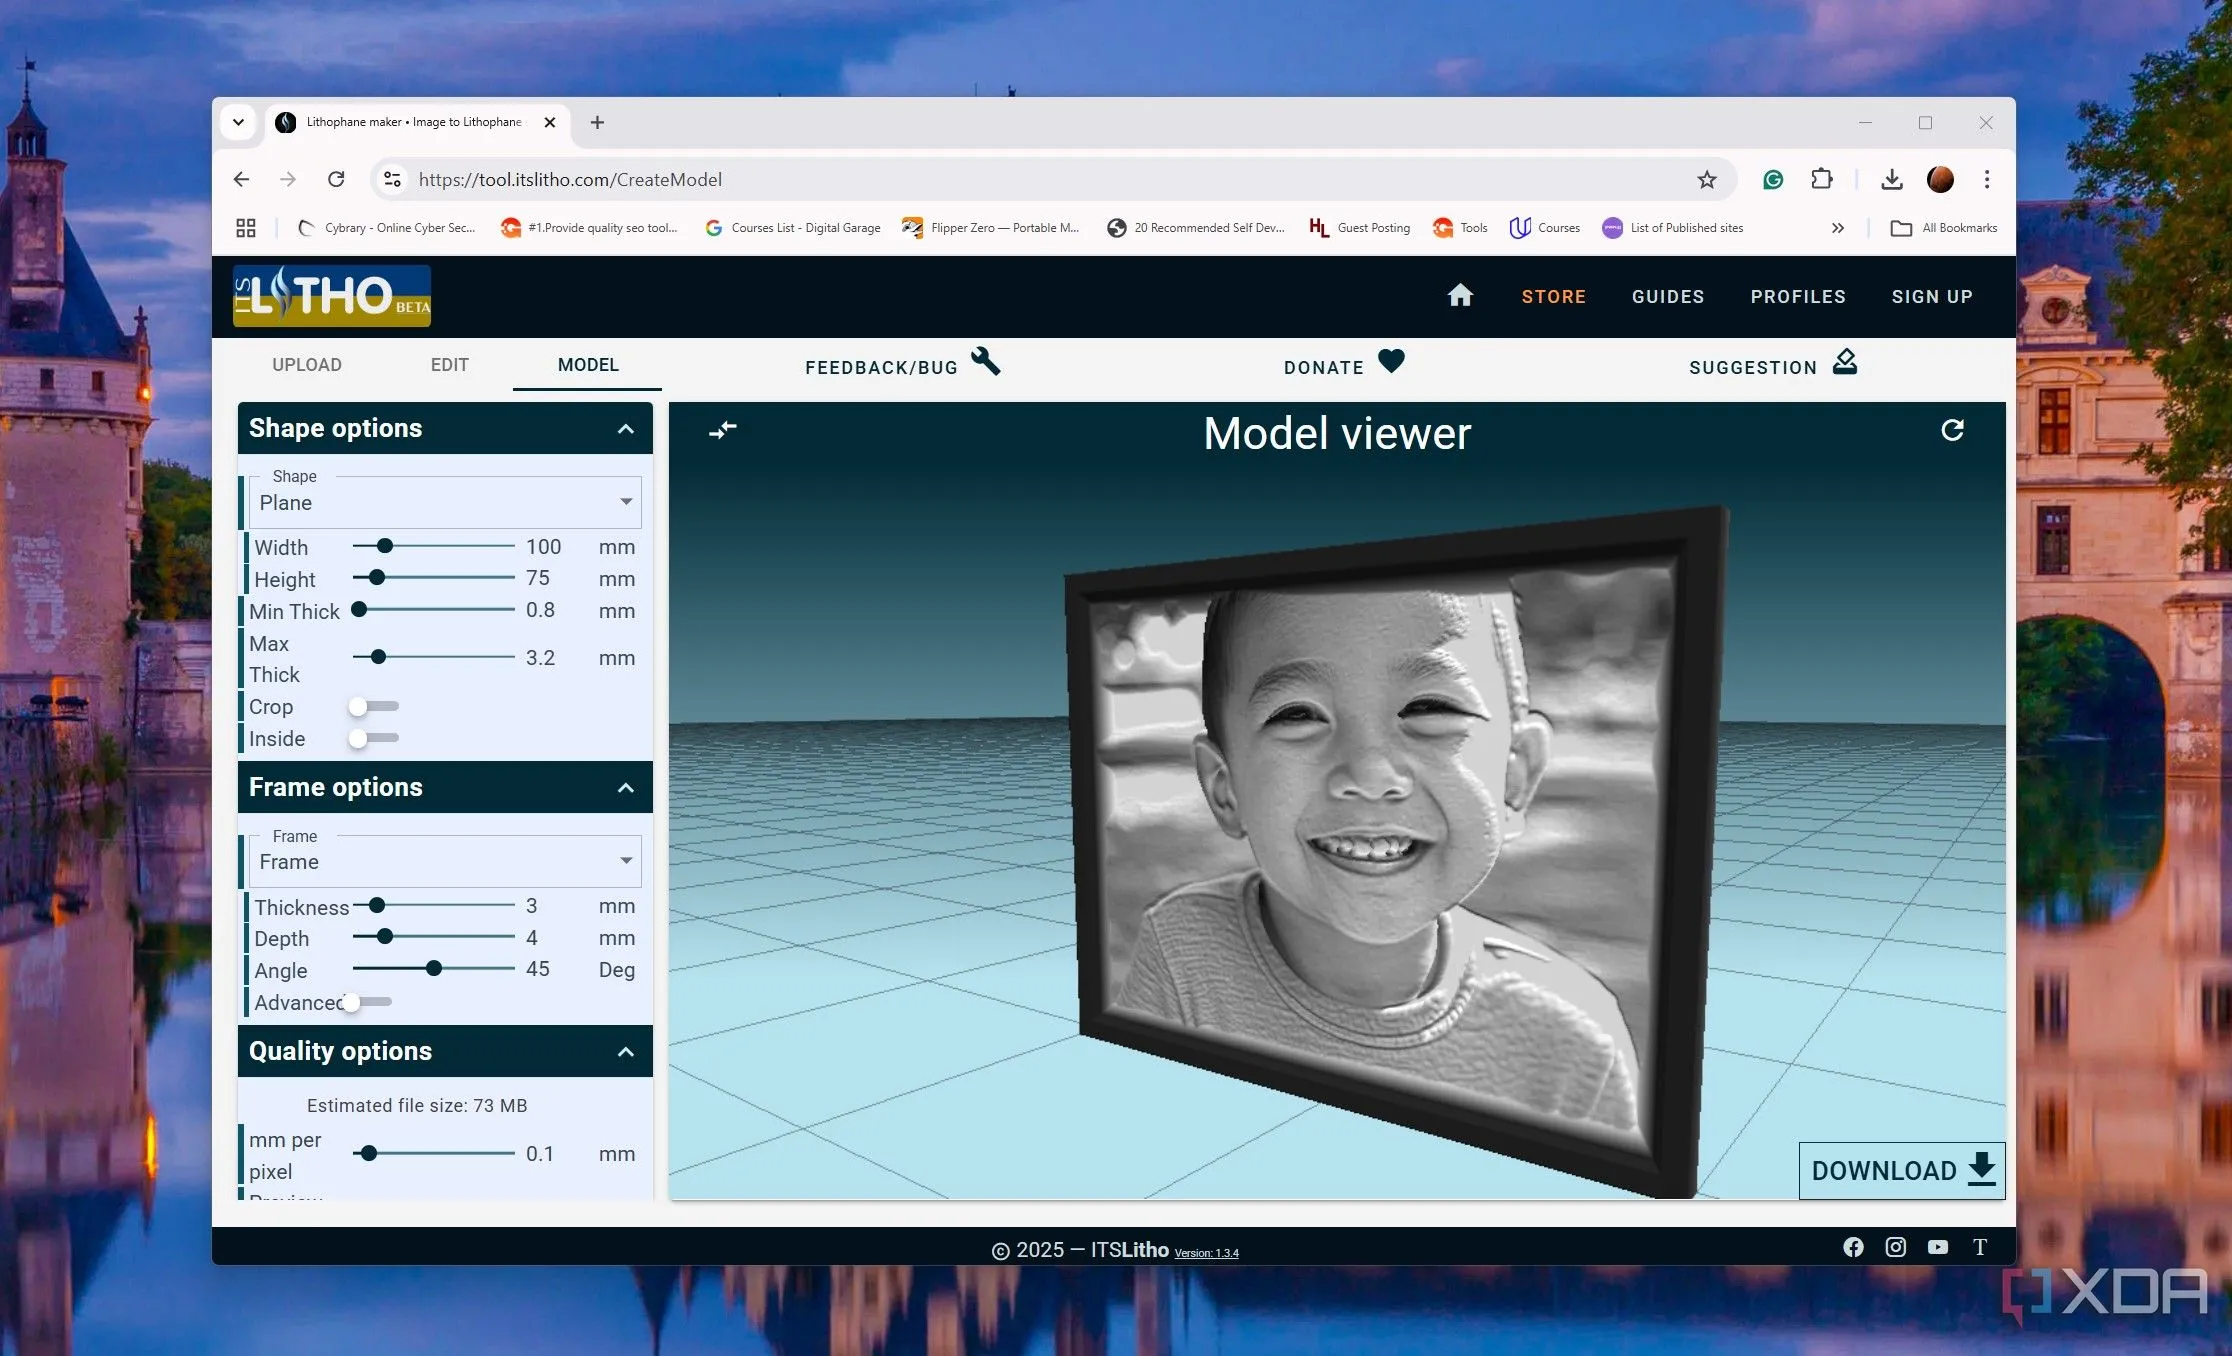Image resolution: width=2232 pixels, height=1356 pixels.
Task: Click the SIGN UP link
Action: [1932, 297]
